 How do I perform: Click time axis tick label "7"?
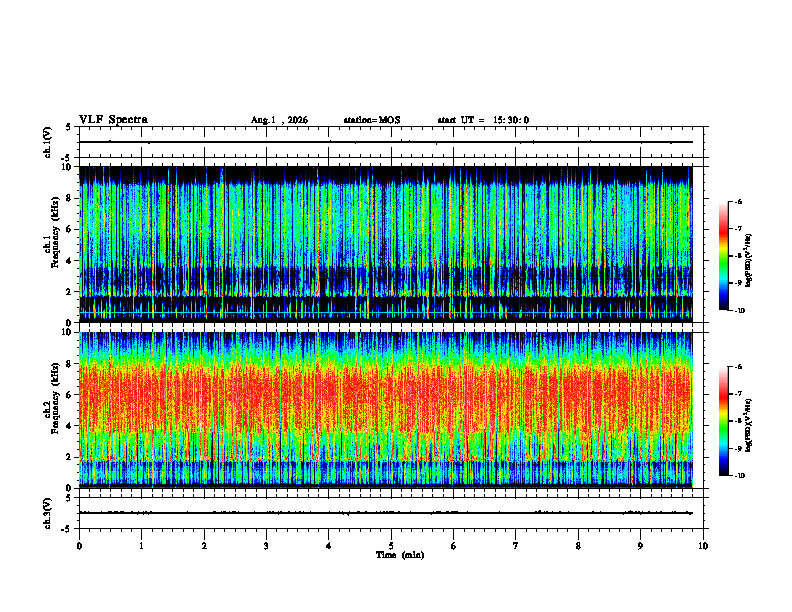pos(516,546)
